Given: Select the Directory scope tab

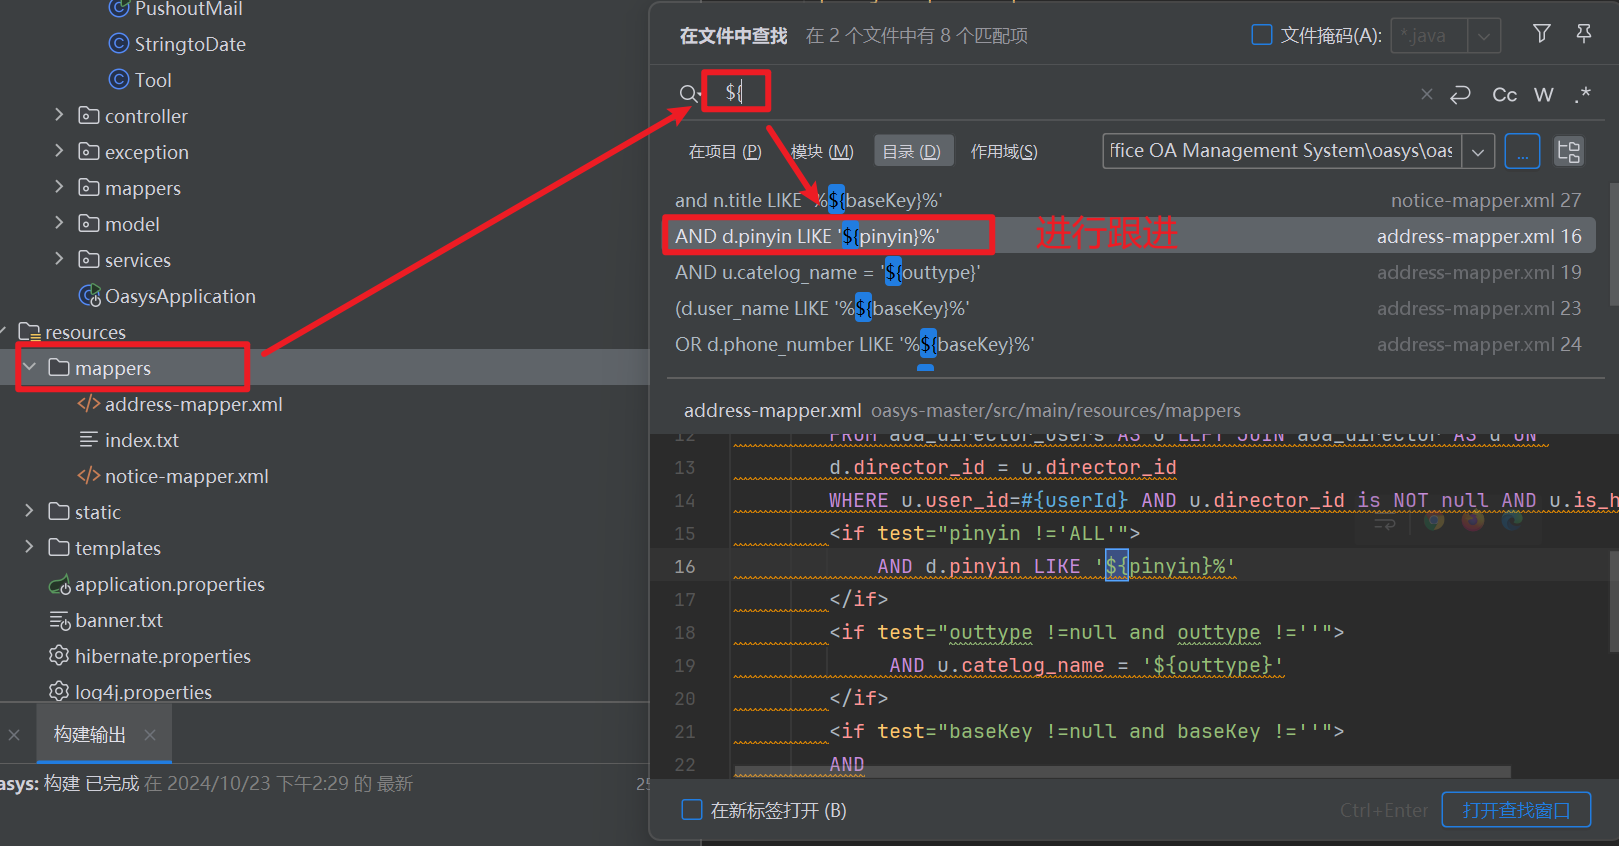Looking at the screenshot, I should click(912, 151).
